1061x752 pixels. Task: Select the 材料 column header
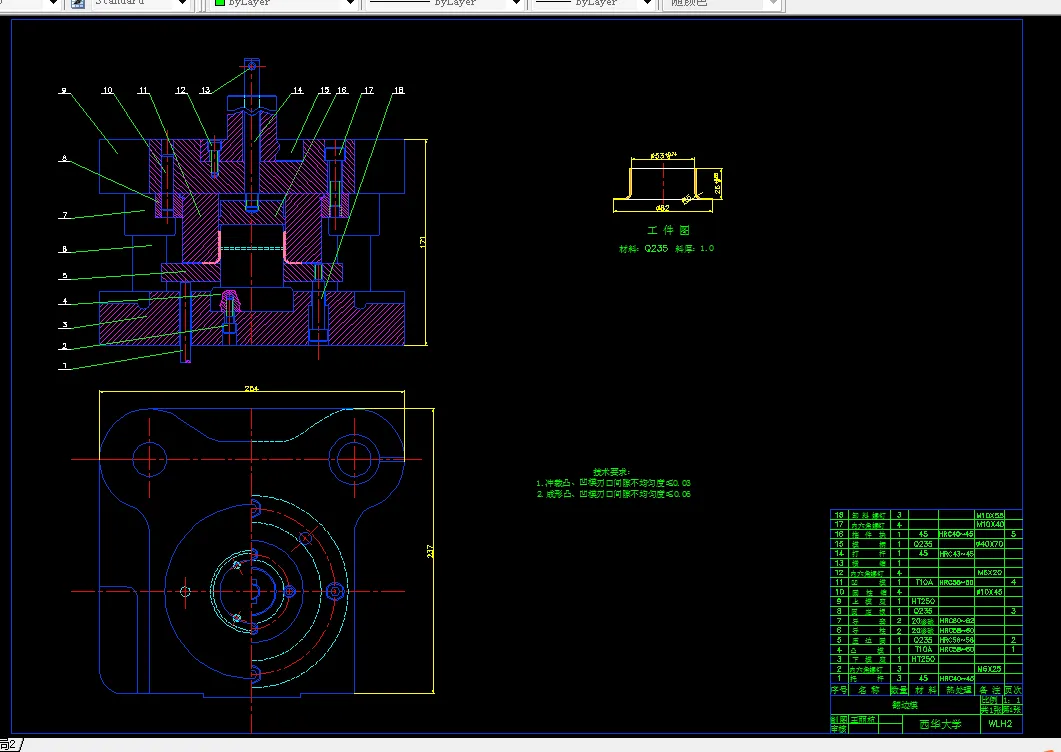coord(924,690)
